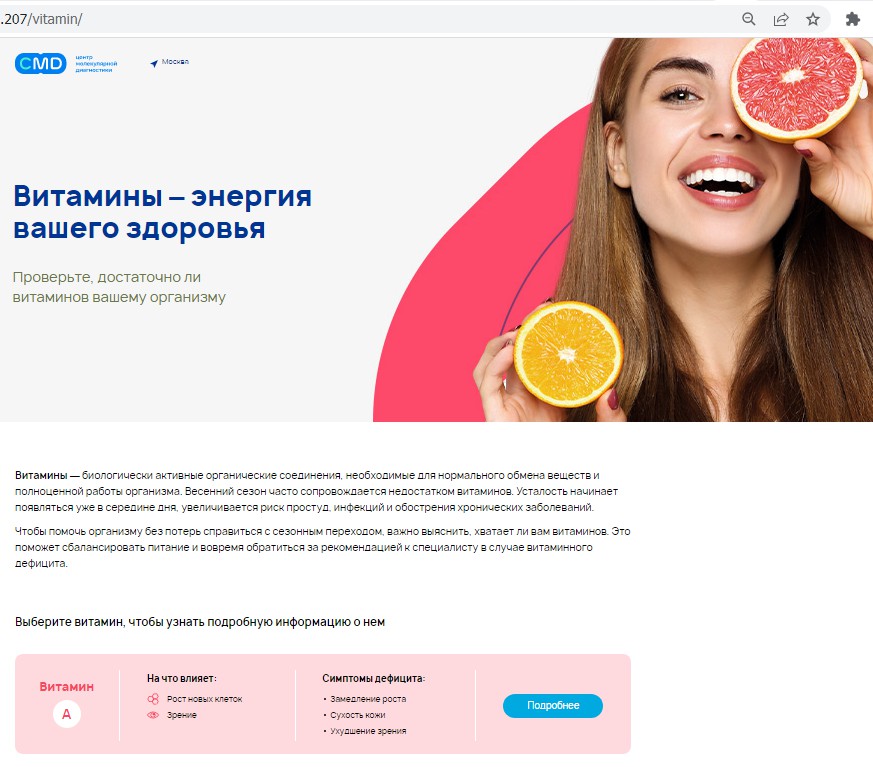Screen dimensions: 873x767
Task: Click the Симптомы дефицита heading
Action: pyautogui.click(x=374, y=678)
